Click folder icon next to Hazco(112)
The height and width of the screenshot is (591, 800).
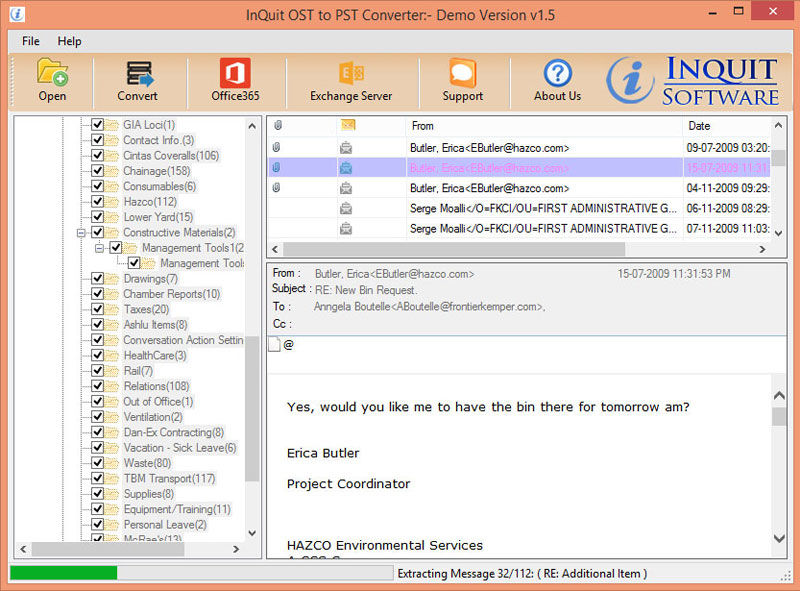point(112,202)
